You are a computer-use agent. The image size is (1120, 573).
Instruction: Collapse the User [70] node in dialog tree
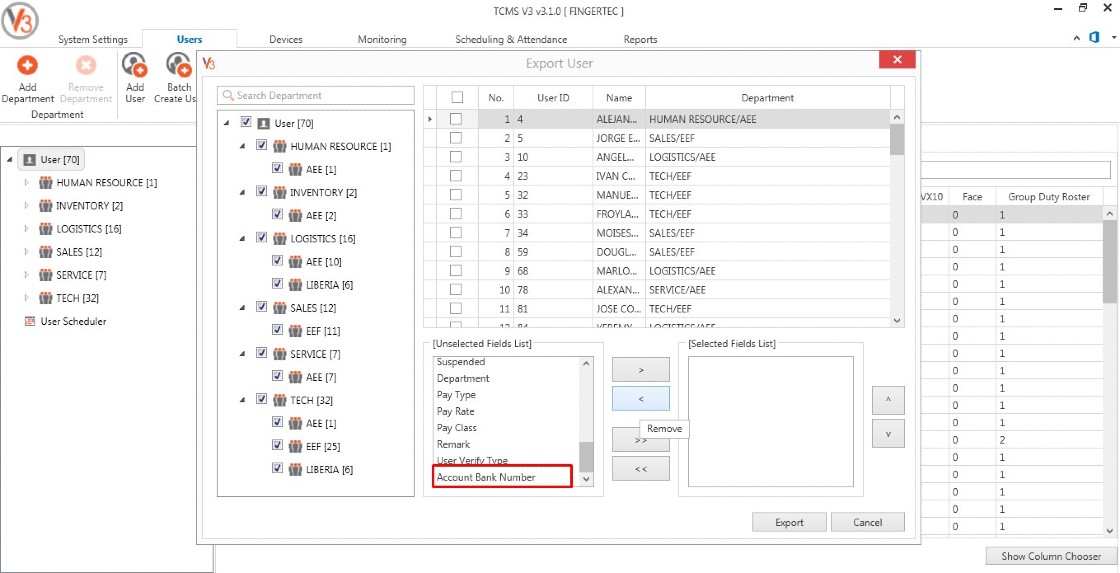tap(227, 124)
